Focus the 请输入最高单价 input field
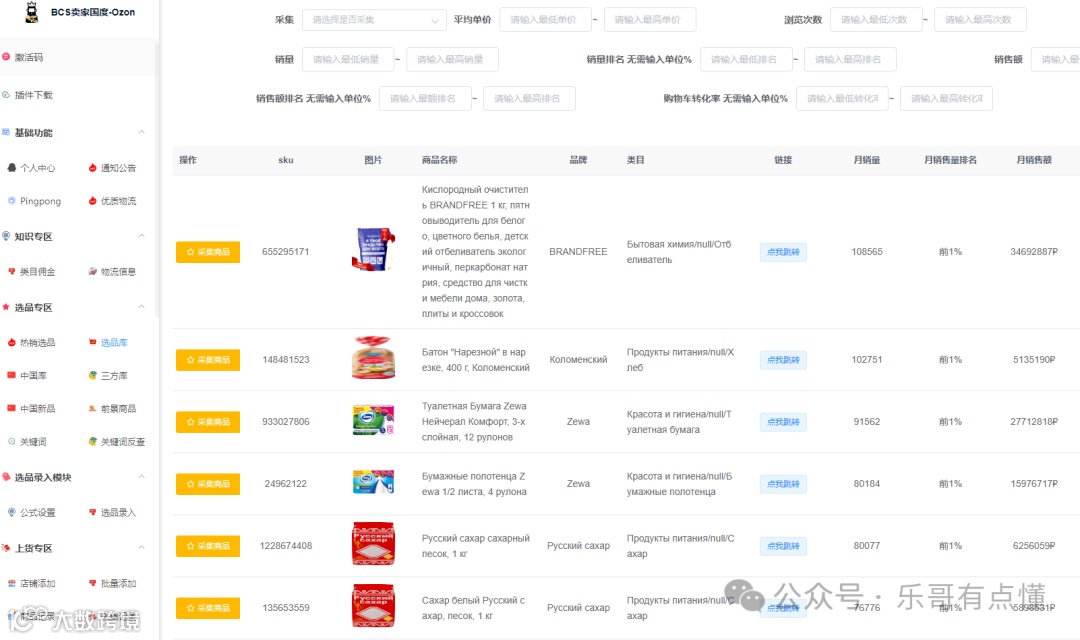The width and height of the screenshot is (1080, 640). (x=650, y=20)
